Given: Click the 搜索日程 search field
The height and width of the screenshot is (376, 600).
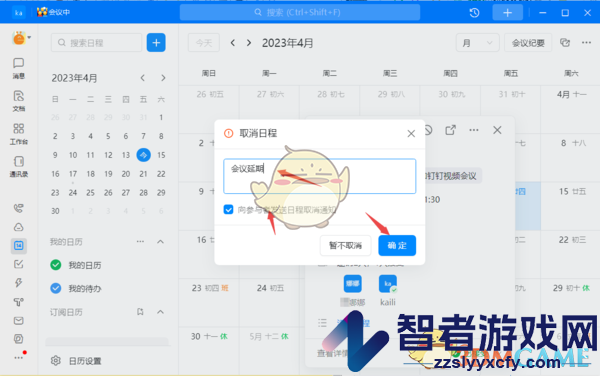Looking at the screenshot, I should 96,42.
